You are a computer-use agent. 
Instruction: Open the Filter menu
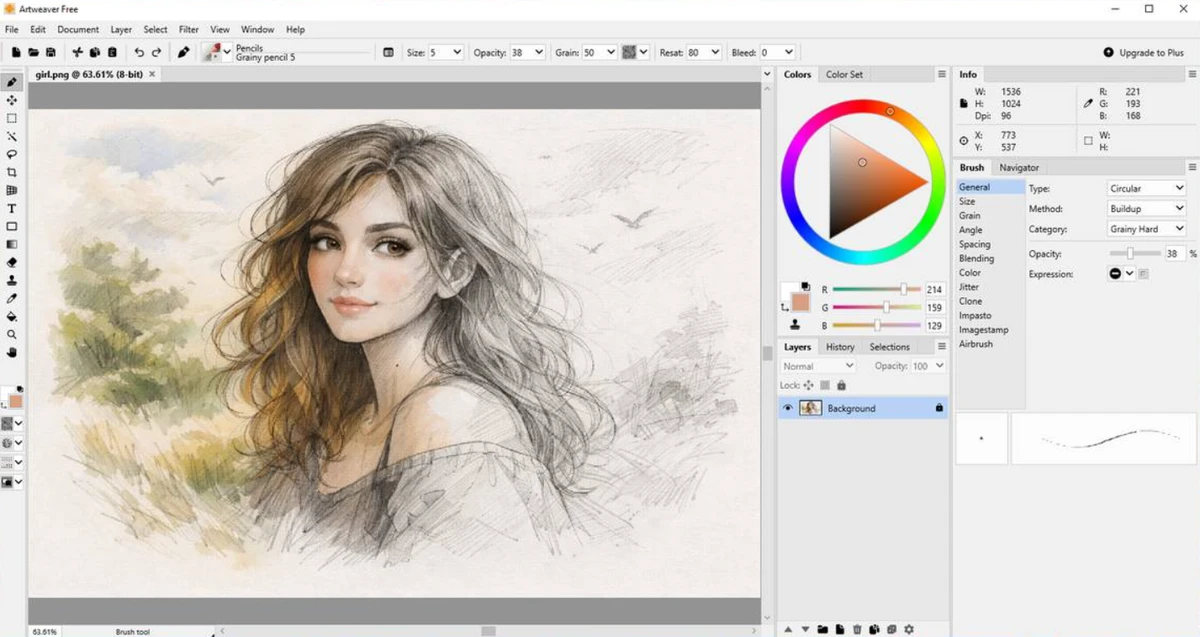coord(189,30)
